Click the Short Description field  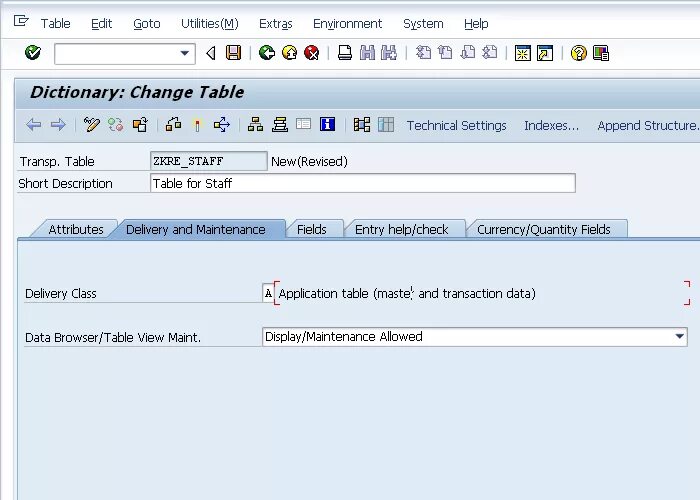coord(362,183)
